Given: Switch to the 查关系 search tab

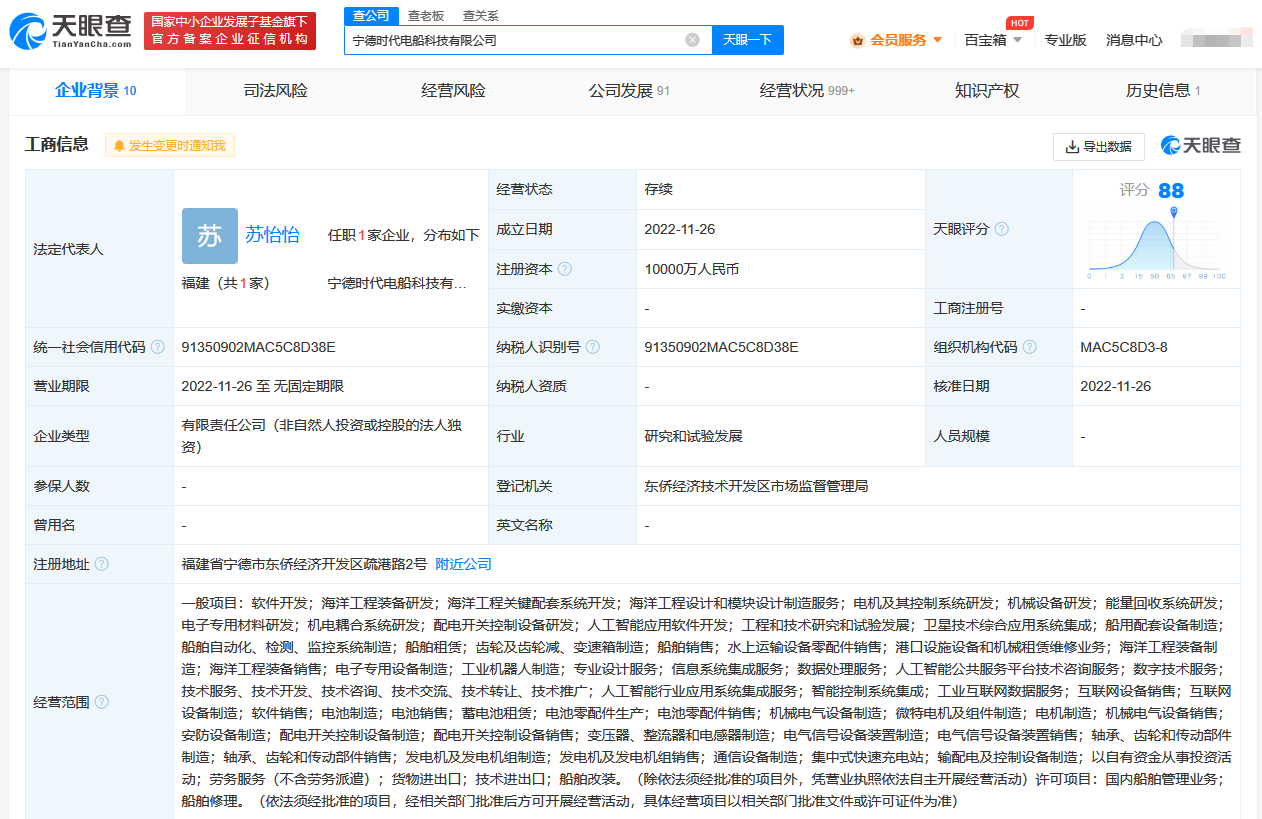Looking at the screenshot, I should tap(481, 15).
